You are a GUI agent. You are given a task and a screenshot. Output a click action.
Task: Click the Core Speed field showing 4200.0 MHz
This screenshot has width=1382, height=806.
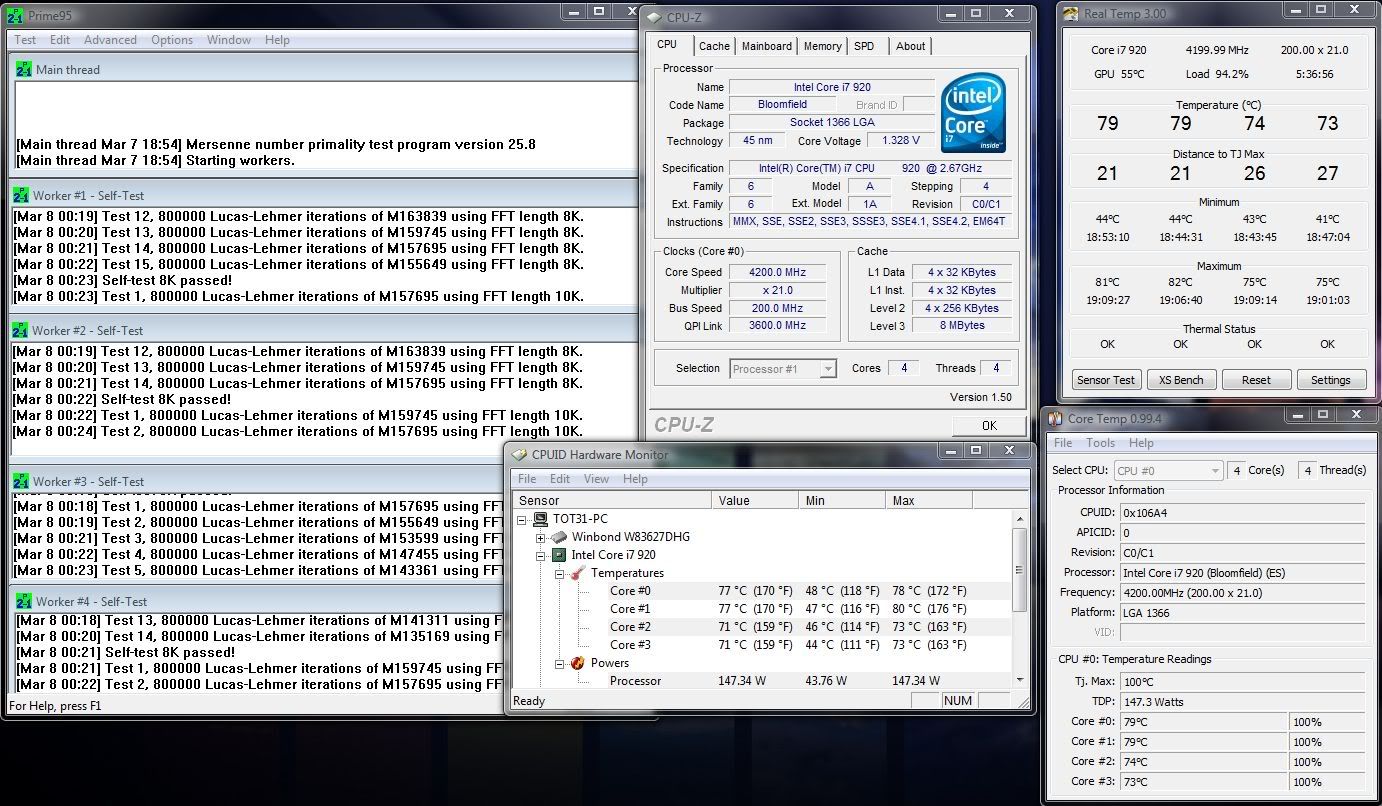pyautogui.click(x=777, y=272)
